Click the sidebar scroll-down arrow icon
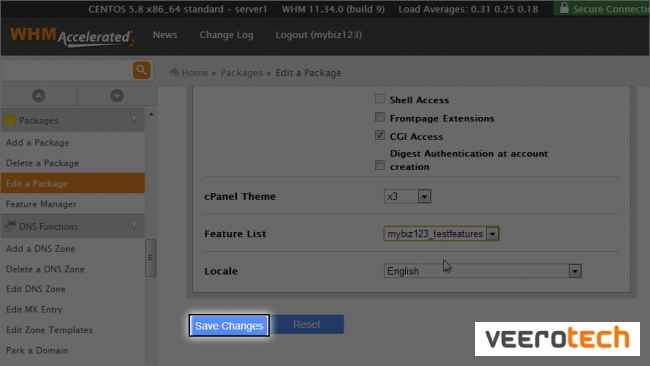 pos(117,96)
